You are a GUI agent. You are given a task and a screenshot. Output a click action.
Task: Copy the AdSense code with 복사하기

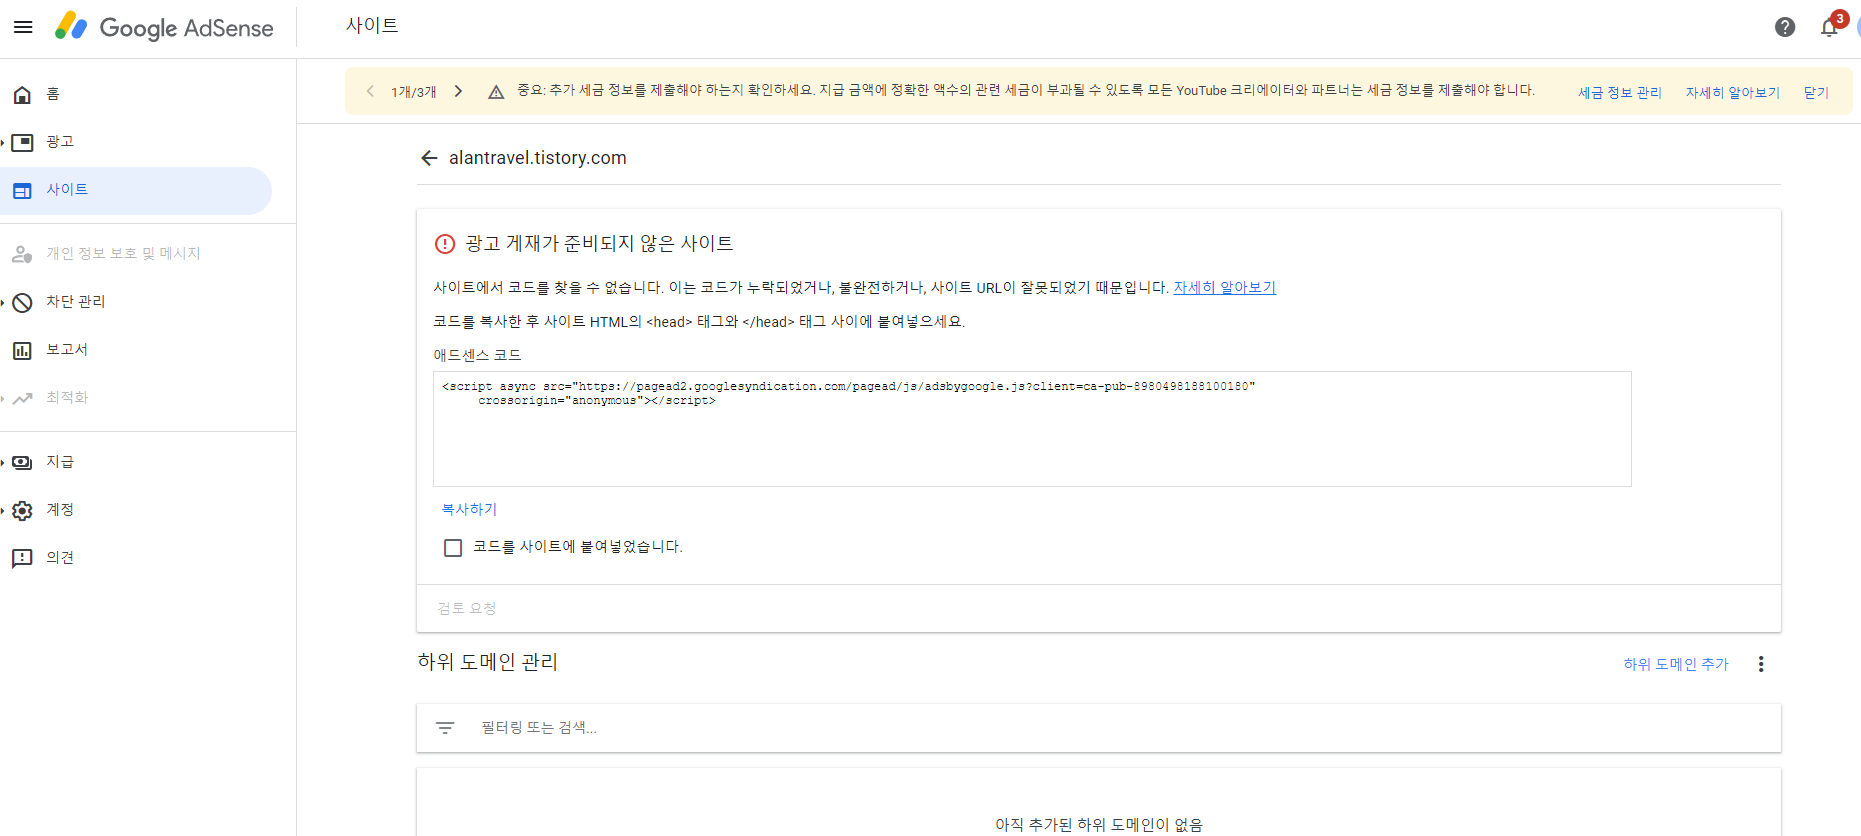(x=469, y=510)
